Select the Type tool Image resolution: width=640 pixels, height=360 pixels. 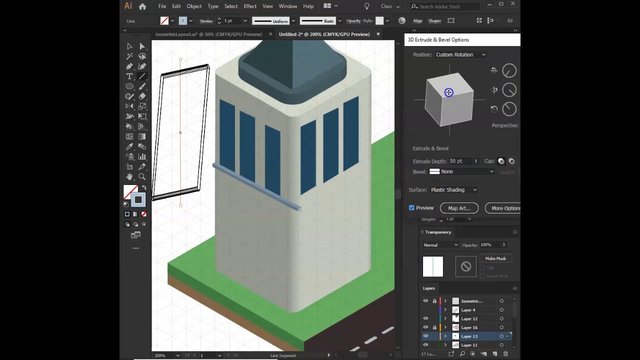coord(129,76)
